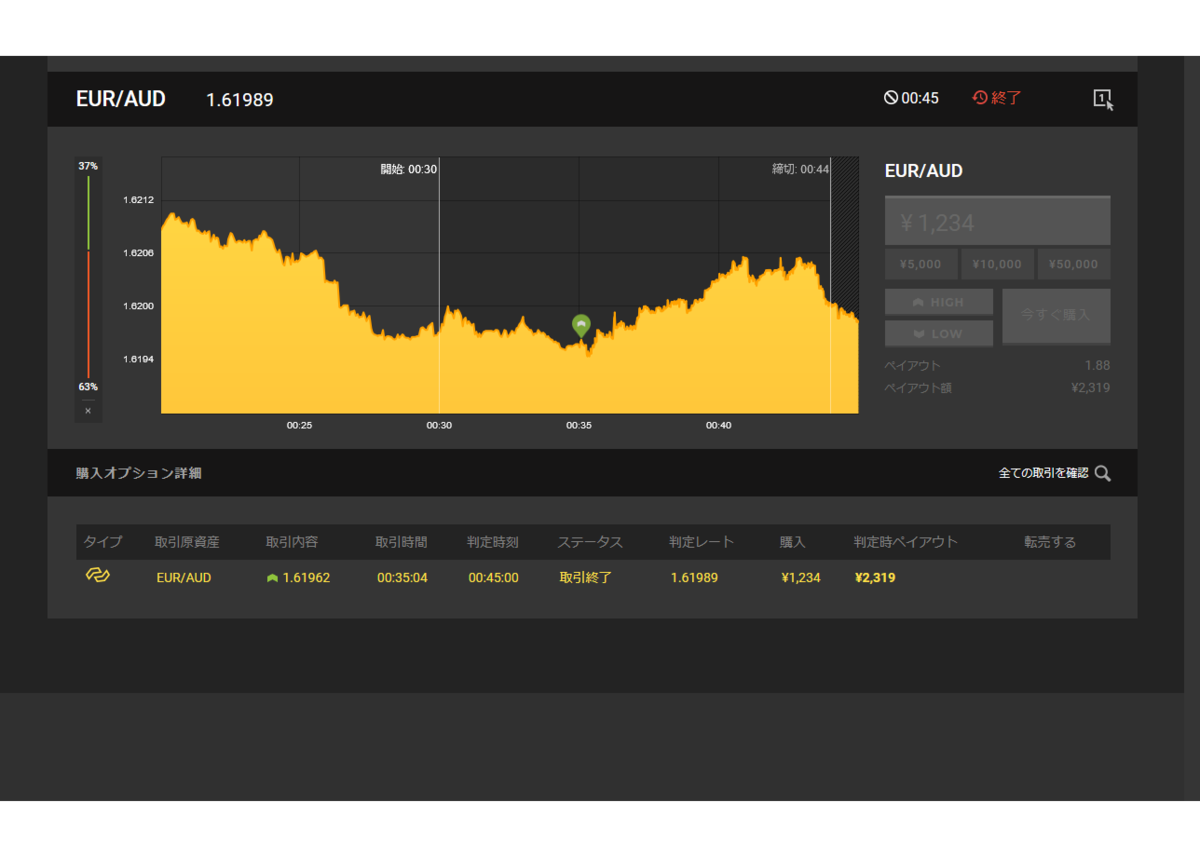Image resolution: width=1200 pixels, height=856 pixels.
Task: Choose the HIGH option button
Action: 939,302
